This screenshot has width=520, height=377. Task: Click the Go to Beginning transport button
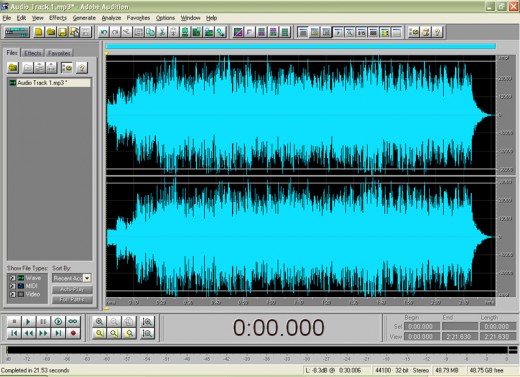[x=14, y=333]
